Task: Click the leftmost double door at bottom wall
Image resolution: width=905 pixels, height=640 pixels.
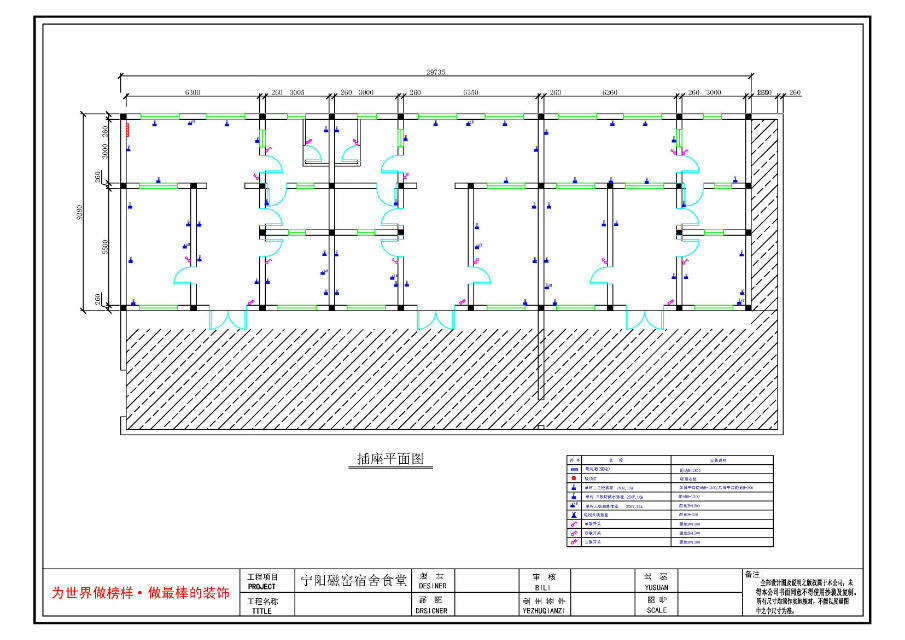Action: [x=227, y=319]
